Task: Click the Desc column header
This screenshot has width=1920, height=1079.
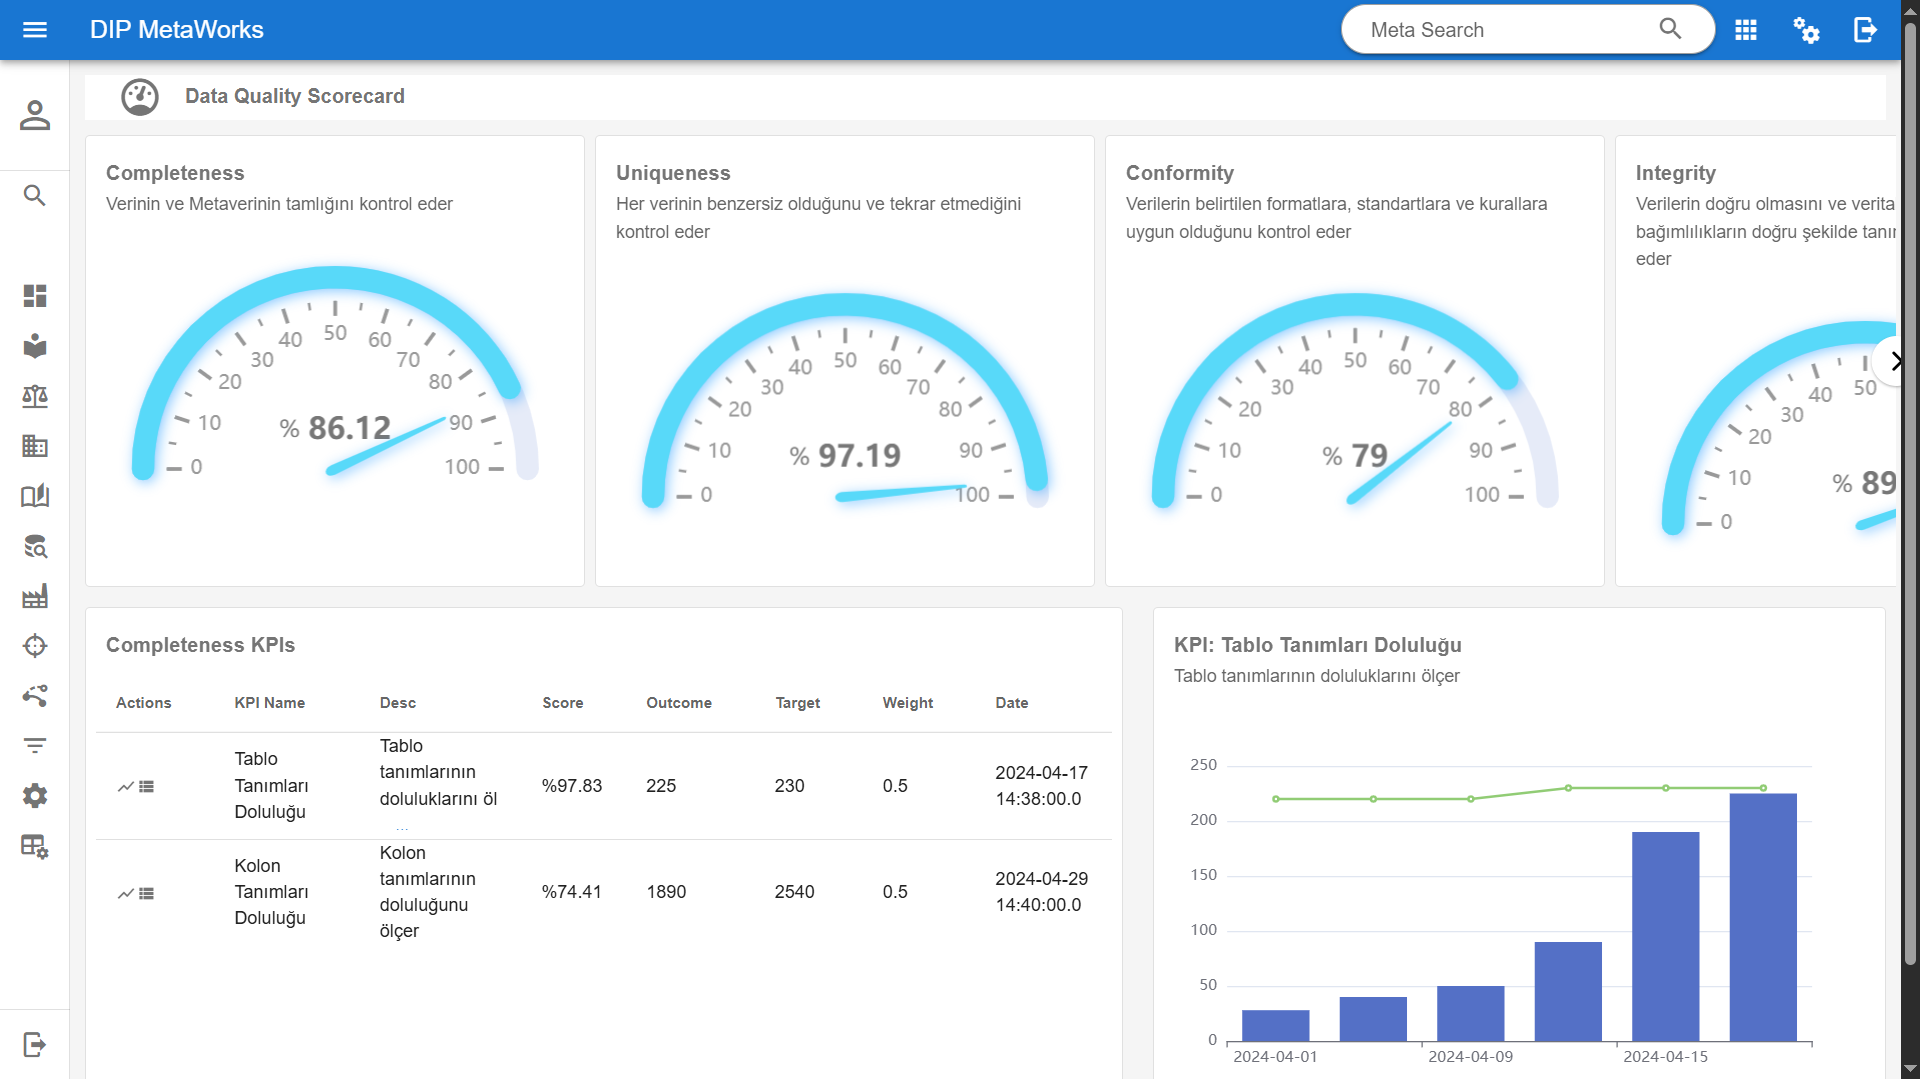Action: (398, 703)
